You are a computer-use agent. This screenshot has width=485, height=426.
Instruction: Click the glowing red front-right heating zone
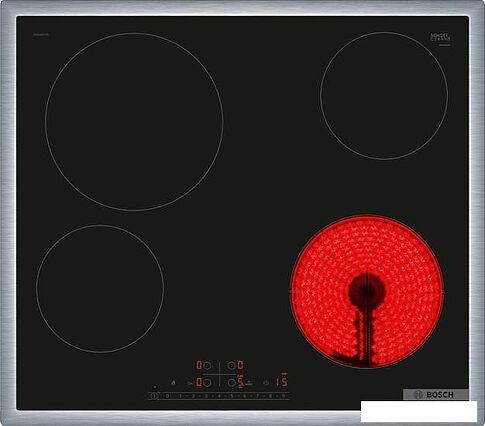click(367, 292)
